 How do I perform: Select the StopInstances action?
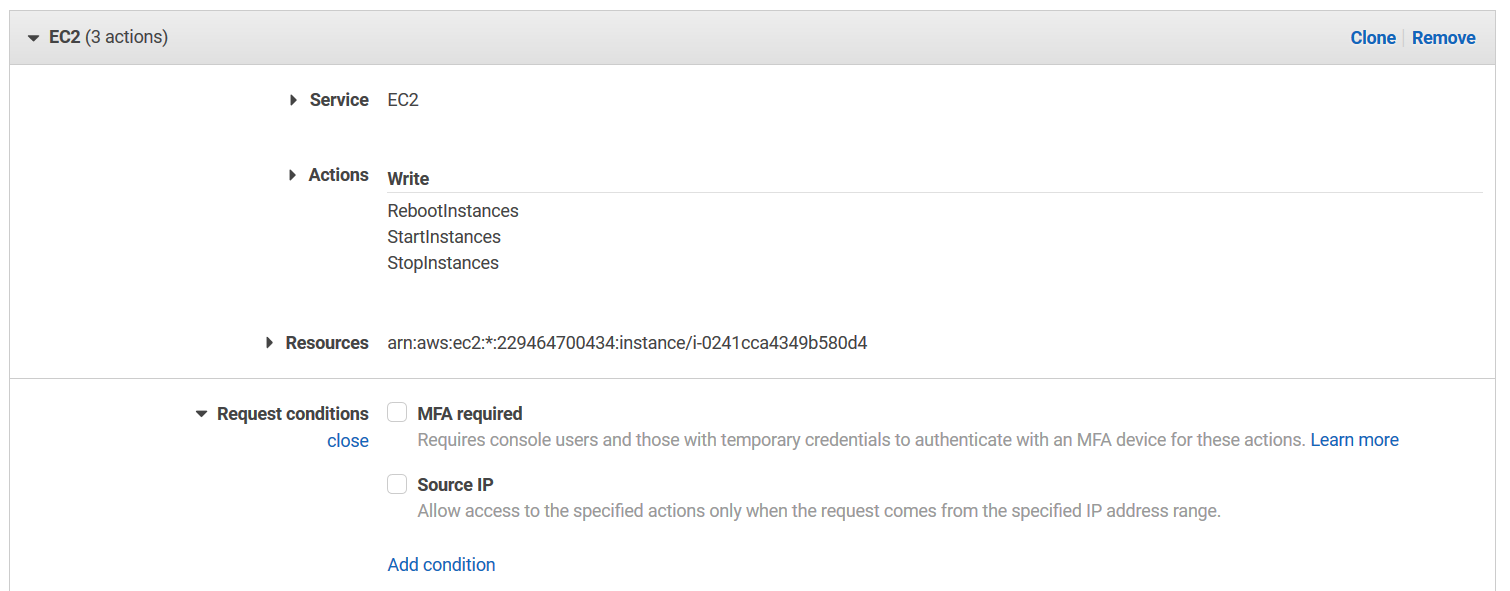tap(443, 263)
